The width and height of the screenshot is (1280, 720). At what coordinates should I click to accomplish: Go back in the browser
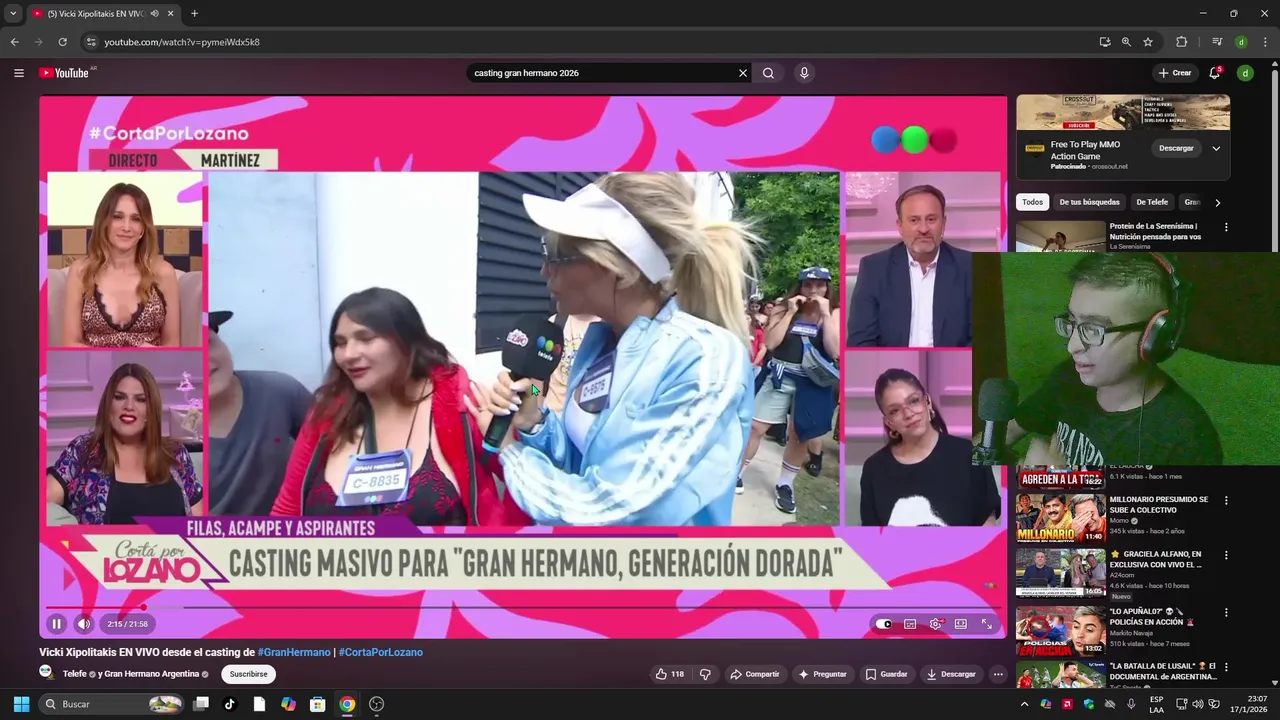pos(14,42)
